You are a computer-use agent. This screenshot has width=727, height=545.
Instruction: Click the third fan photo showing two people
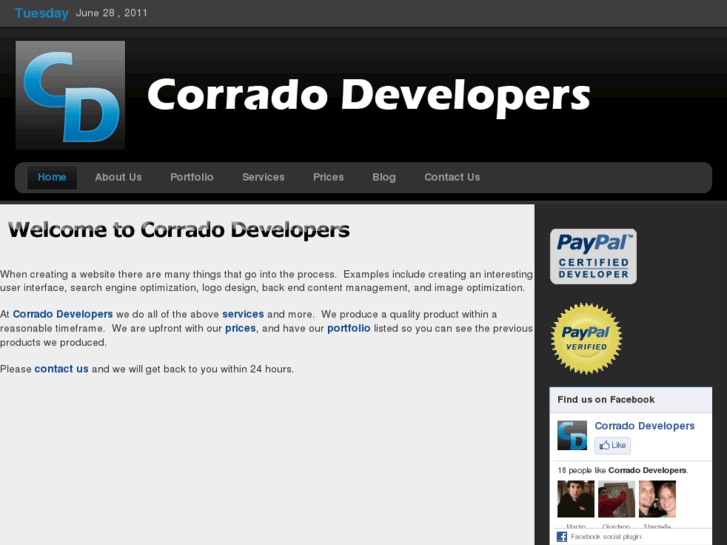(x=657, y=499)
